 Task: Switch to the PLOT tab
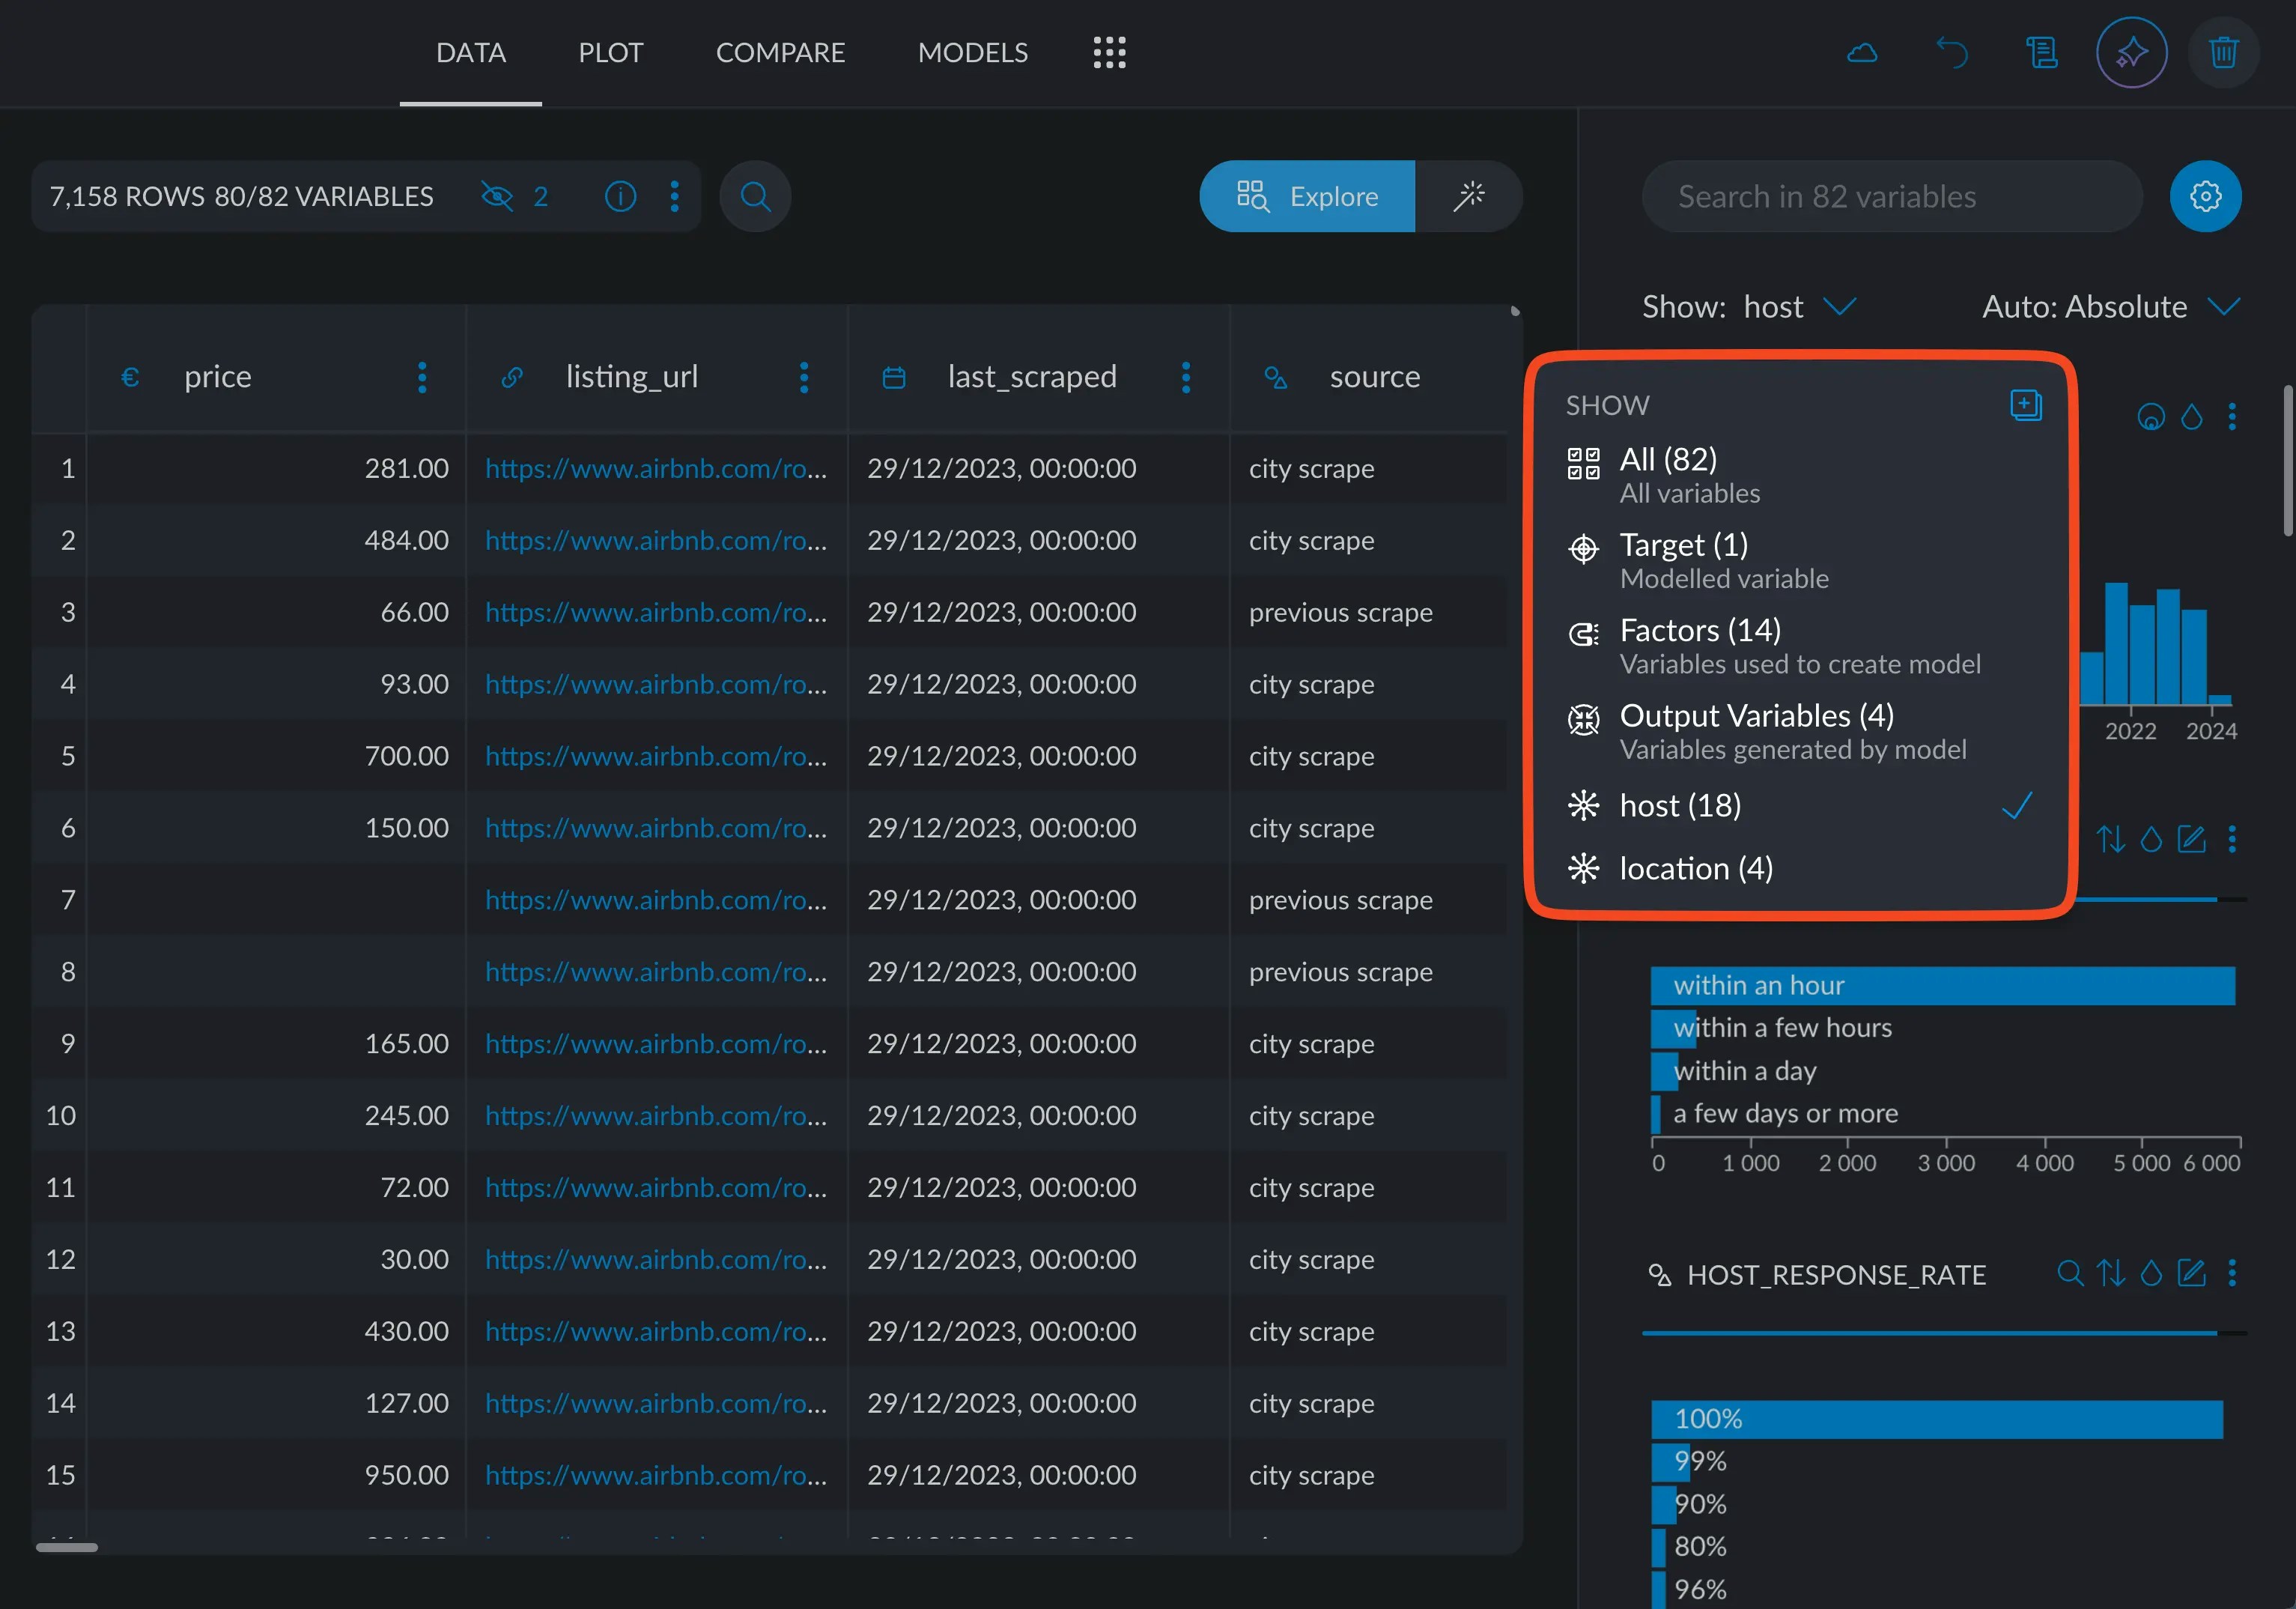point(610,53)
